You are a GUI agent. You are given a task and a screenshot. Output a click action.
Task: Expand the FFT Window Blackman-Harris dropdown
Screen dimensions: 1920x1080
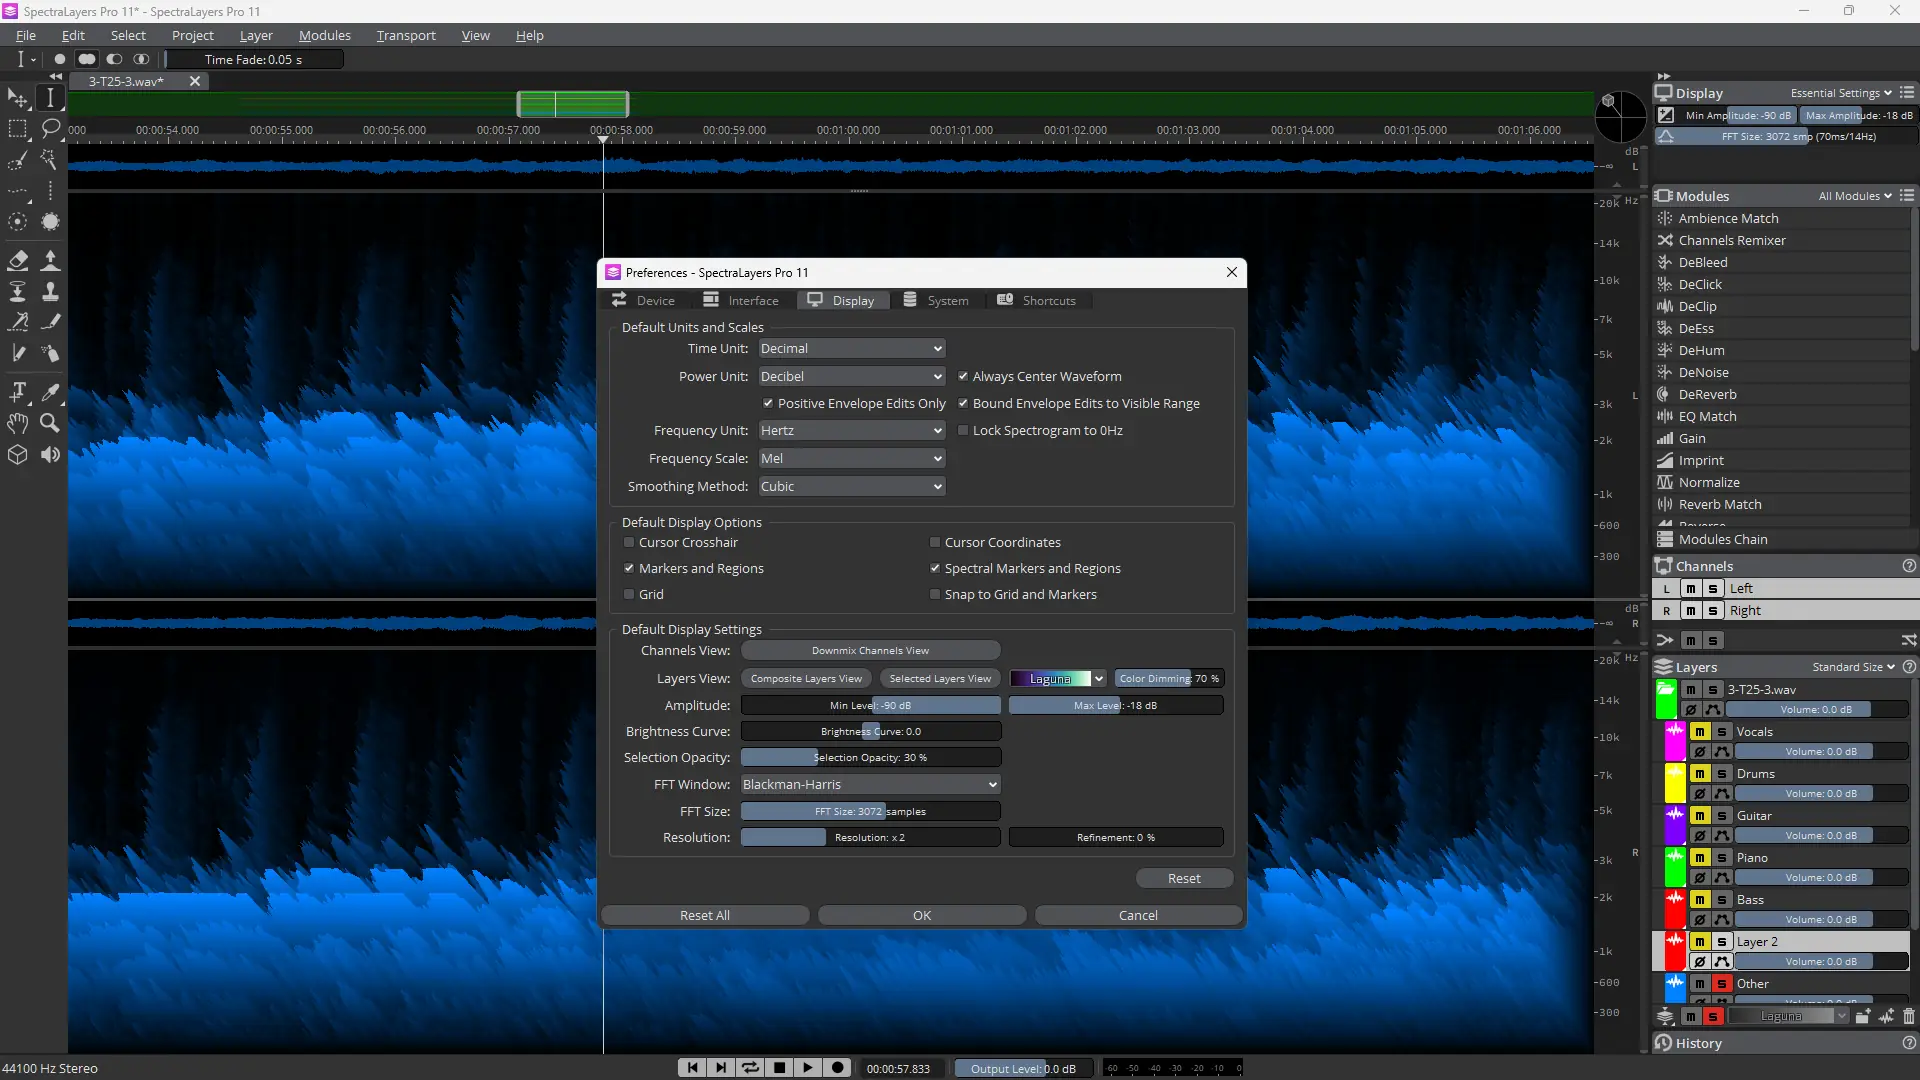870,784
